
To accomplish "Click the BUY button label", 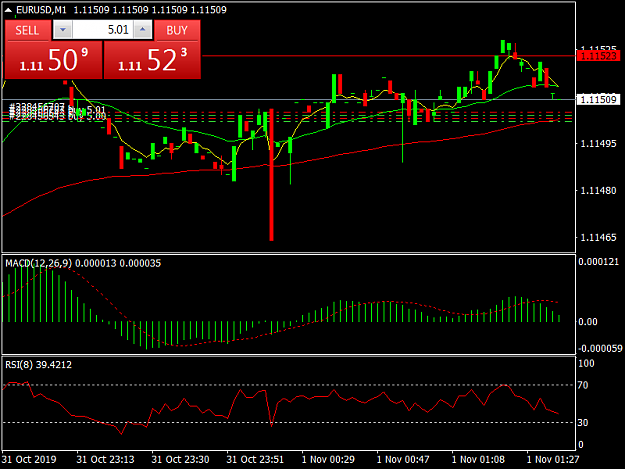I will pos(177,30).
